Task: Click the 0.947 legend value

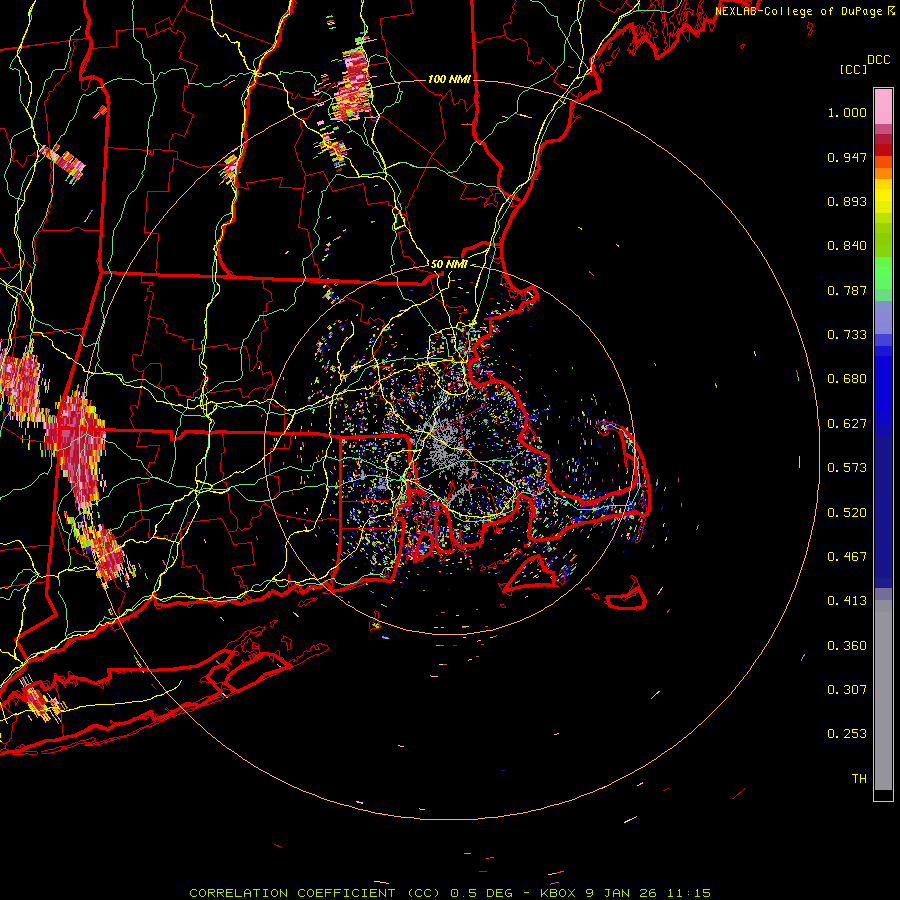Action: point(847,157)
